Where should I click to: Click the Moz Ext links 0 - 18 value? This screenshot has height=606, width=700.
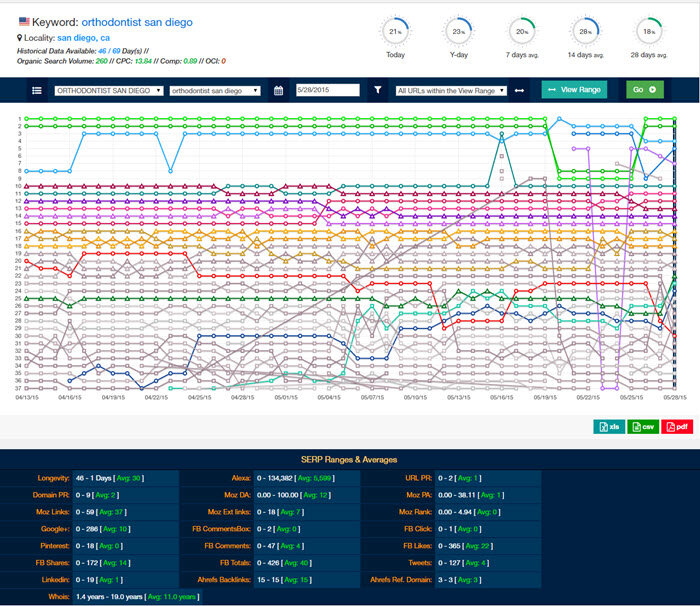click(x=280, y=512)
